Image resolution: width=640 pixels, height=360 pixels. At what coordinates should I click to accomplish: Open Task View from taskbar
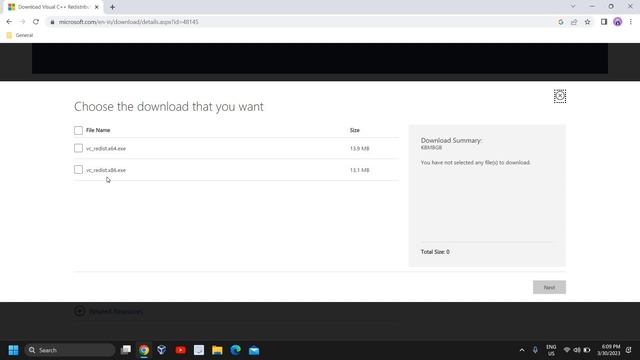pyautogui.click(x=126, y=350)
